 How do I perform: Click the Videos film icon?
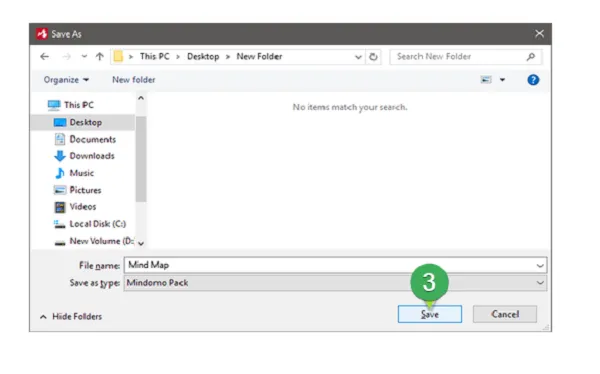pyautogui.click(x=60, y=207)
